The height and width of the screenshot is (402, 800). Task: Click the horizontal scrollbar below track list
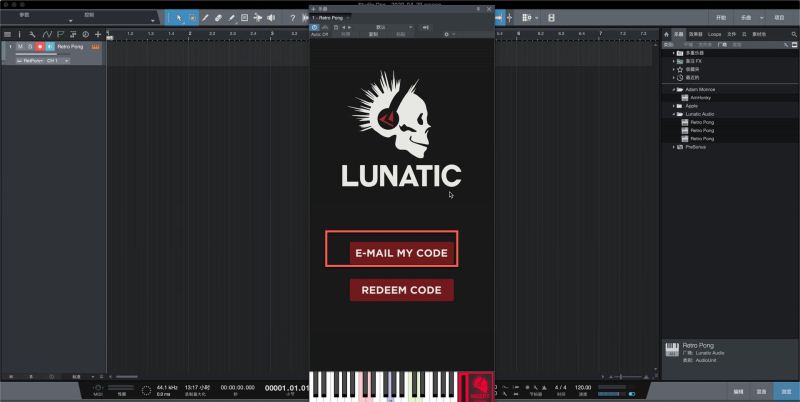[x=127, y=376]
